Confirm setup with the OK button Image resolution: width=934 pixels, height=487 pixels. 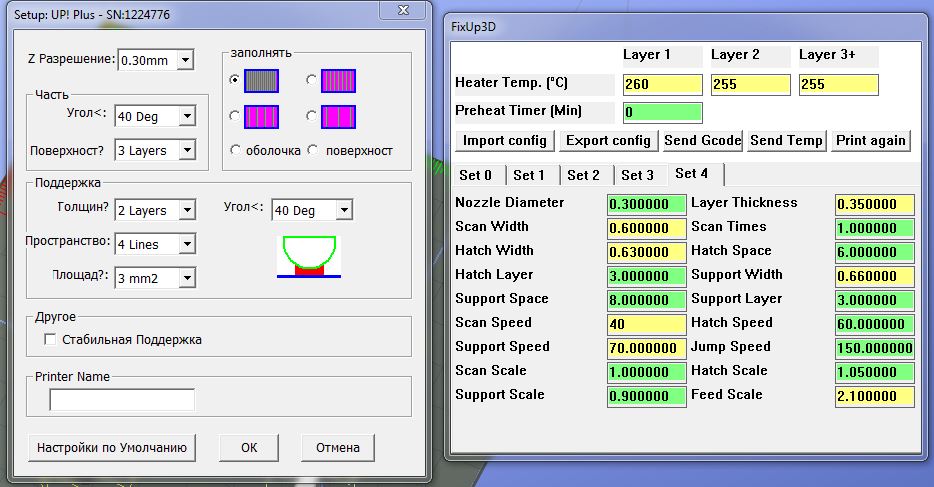click(x=249, y=447)
